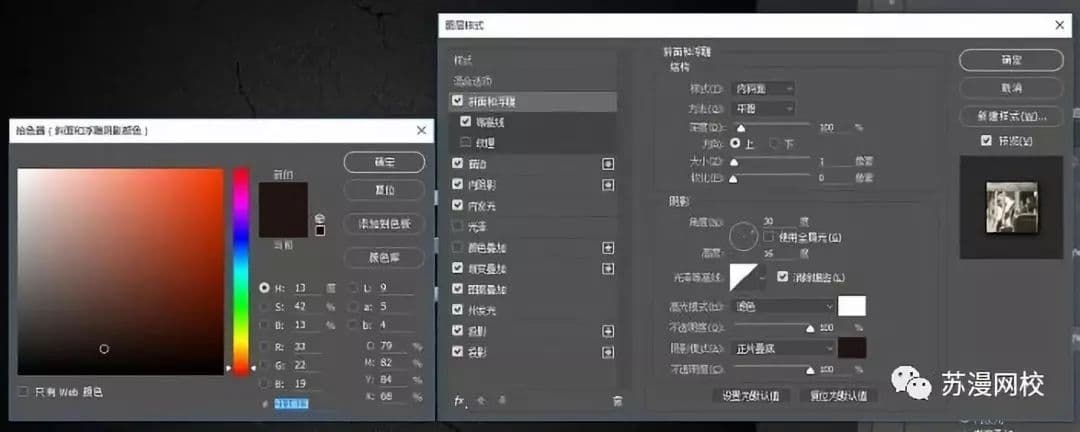Click the Soften (软化) slider track
Viewport: 1080px width, 432px height.
point(771,176)
